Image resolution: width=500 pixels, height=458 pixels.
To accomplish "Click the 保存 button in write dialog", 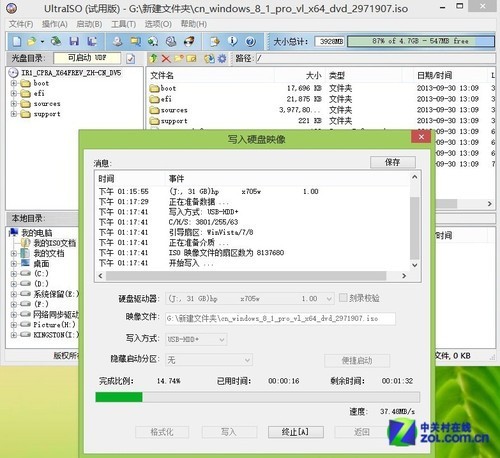I will pyautogui.click(x=393, y=162).
